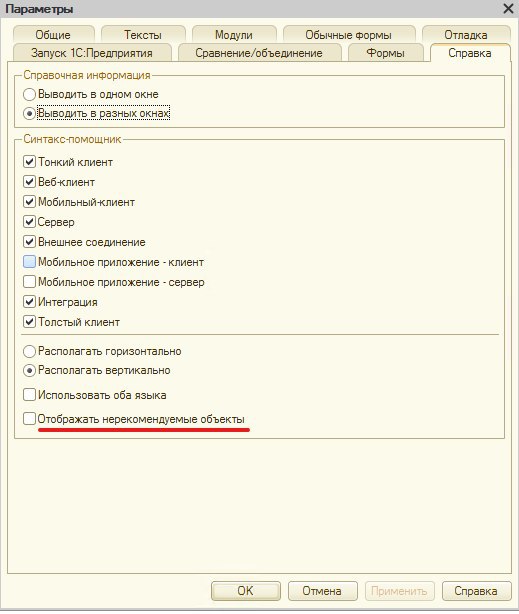Select Располагать вертикально radio option
The image size is (519, 614).
(x=29, y=370)
